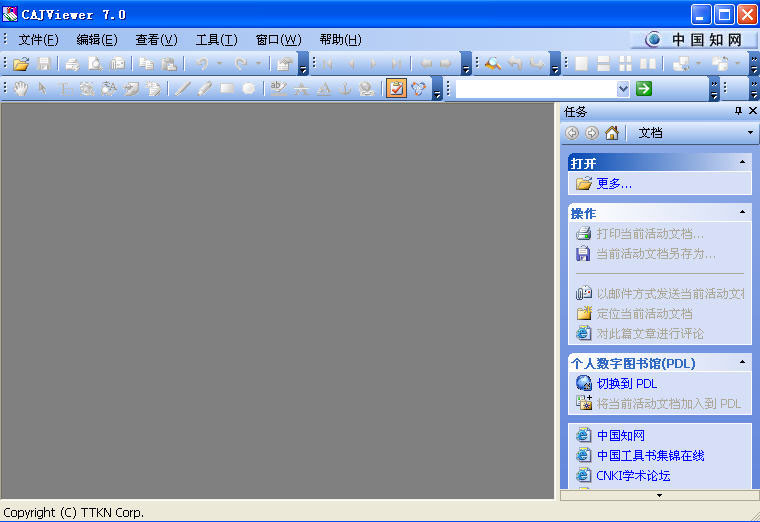The image size is (760, 522).
Task: Click the two-page side-by-side layout icon
Action: point(648,63)
